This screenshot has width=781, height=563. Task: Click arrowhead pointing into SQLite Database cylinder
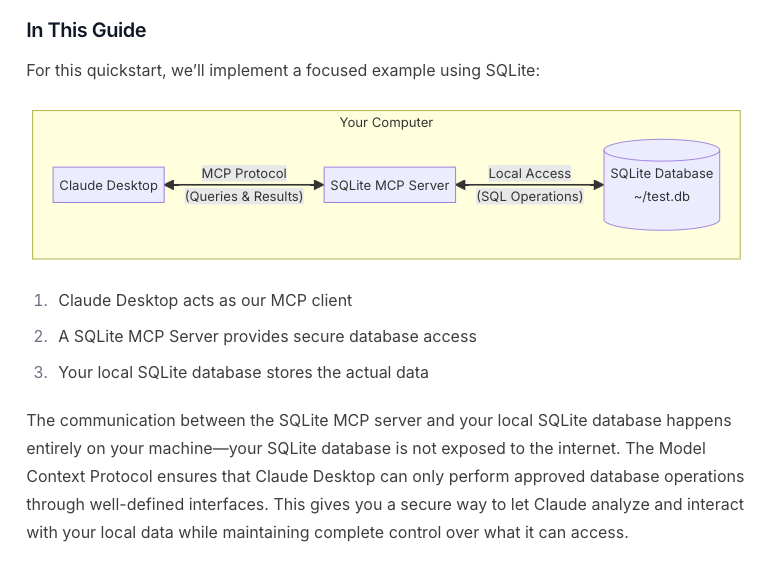(598, 185)
